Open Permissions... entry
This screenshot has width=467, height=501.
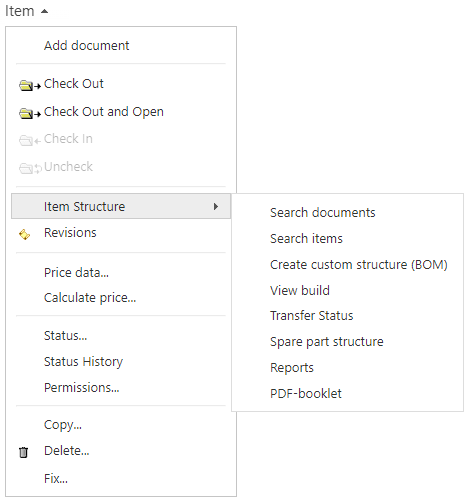click(x=81, y=388)
